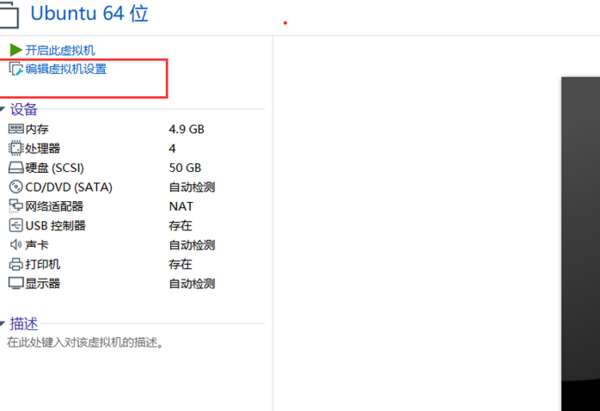This screenshot has height=411, width=600.
Task: Open the 开启此虚拟机 link
Action: 60,50
